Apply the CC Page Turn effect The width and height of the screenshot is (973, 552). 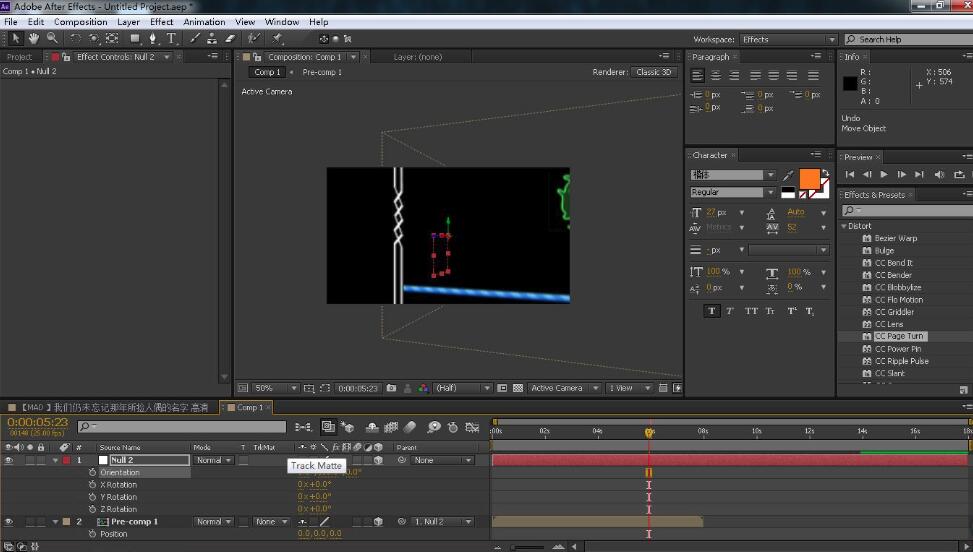click(x=899, y=337)
